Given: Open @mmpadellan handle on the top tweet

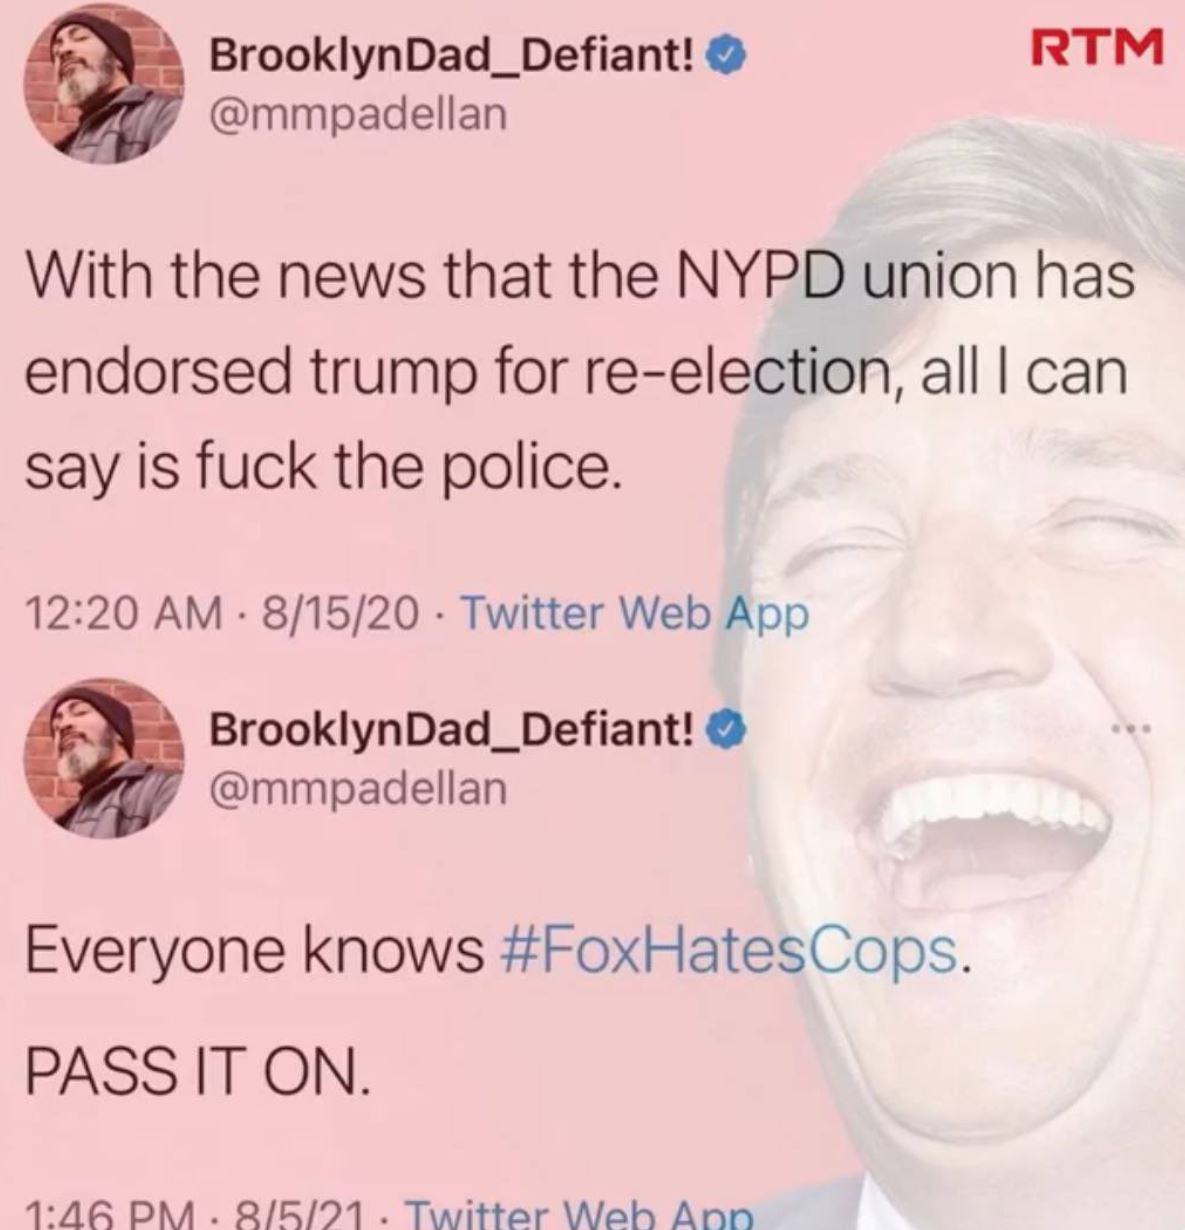Looking at the screenshot, I should [356, 114].
